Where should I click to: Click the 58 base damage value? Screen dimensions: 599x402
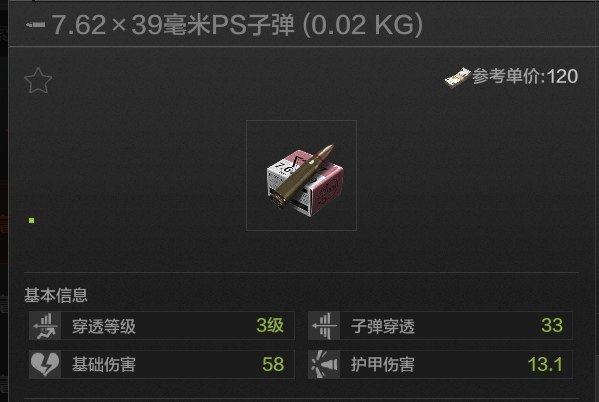tap(273, 364)
